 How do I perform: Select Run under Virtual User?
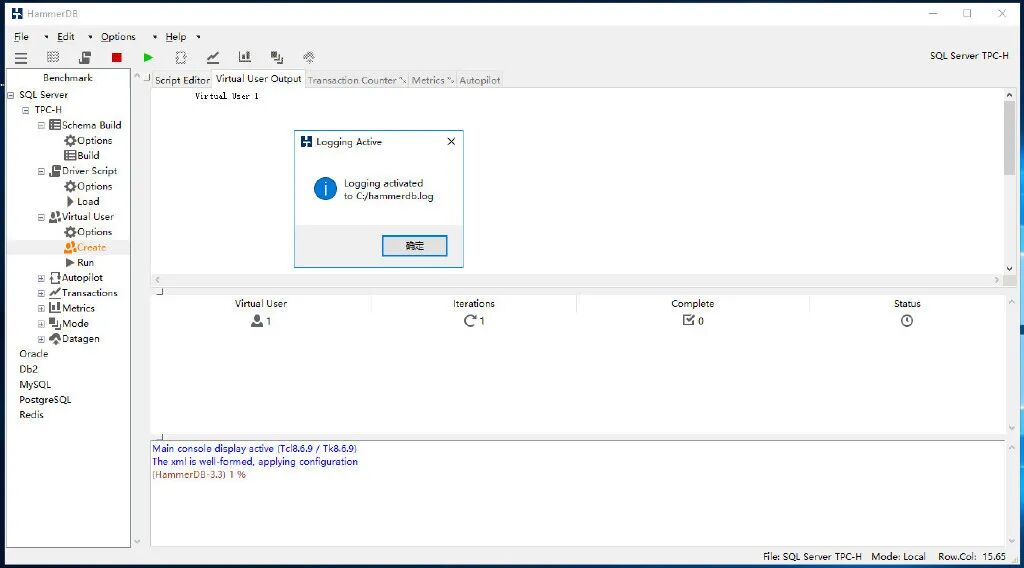[86, 262]
